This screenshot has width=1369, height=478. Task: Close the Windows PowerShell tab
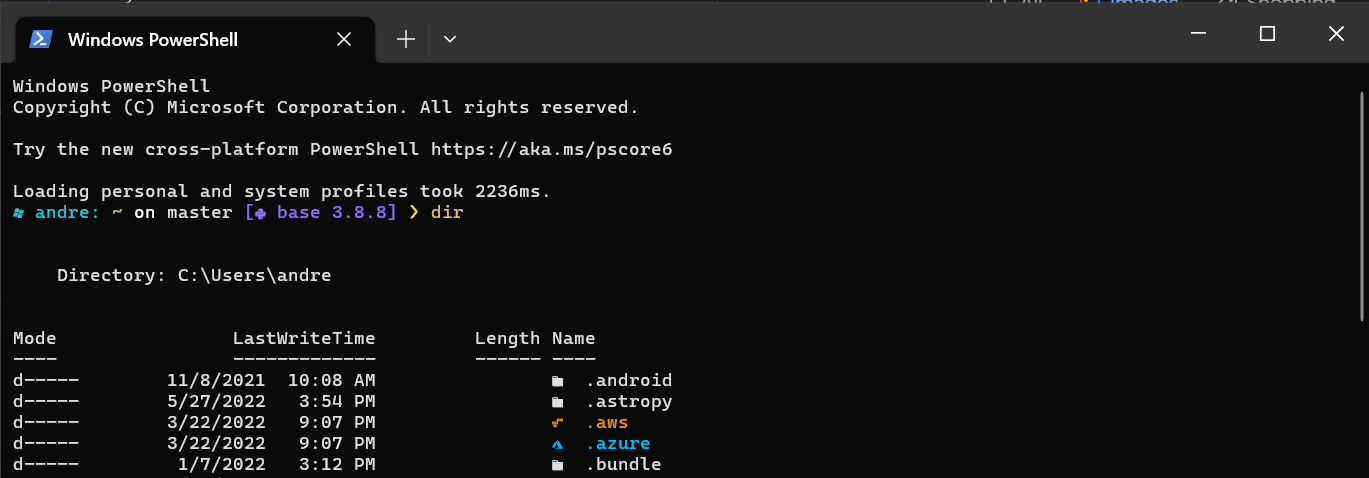click(x=344, y=40)
